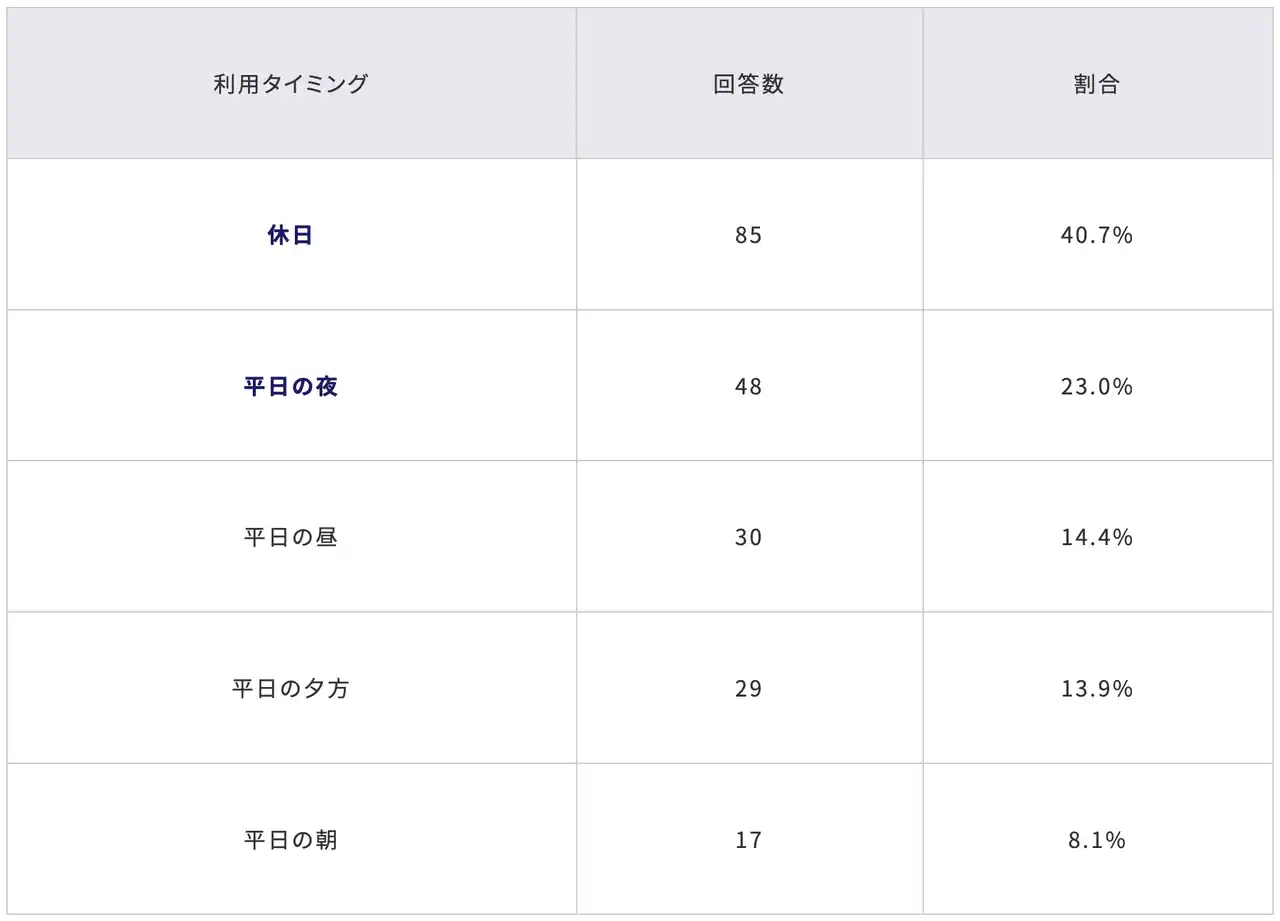Click the 割合 column header
This screenshot has height=921, width=1280.
(1096, 84)
